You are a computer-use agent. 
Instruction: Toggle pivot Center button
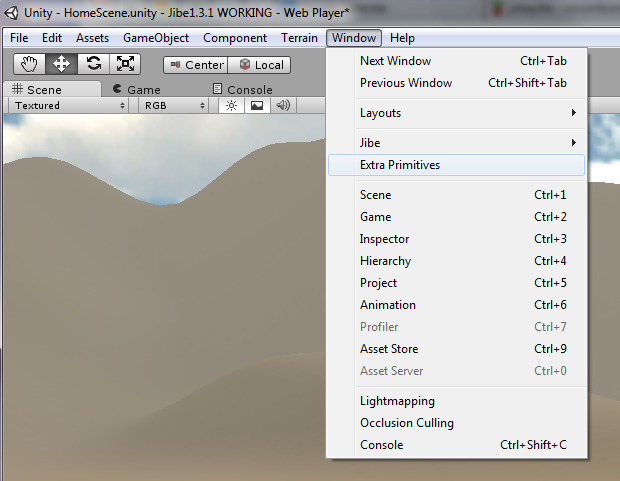[196, 65]
